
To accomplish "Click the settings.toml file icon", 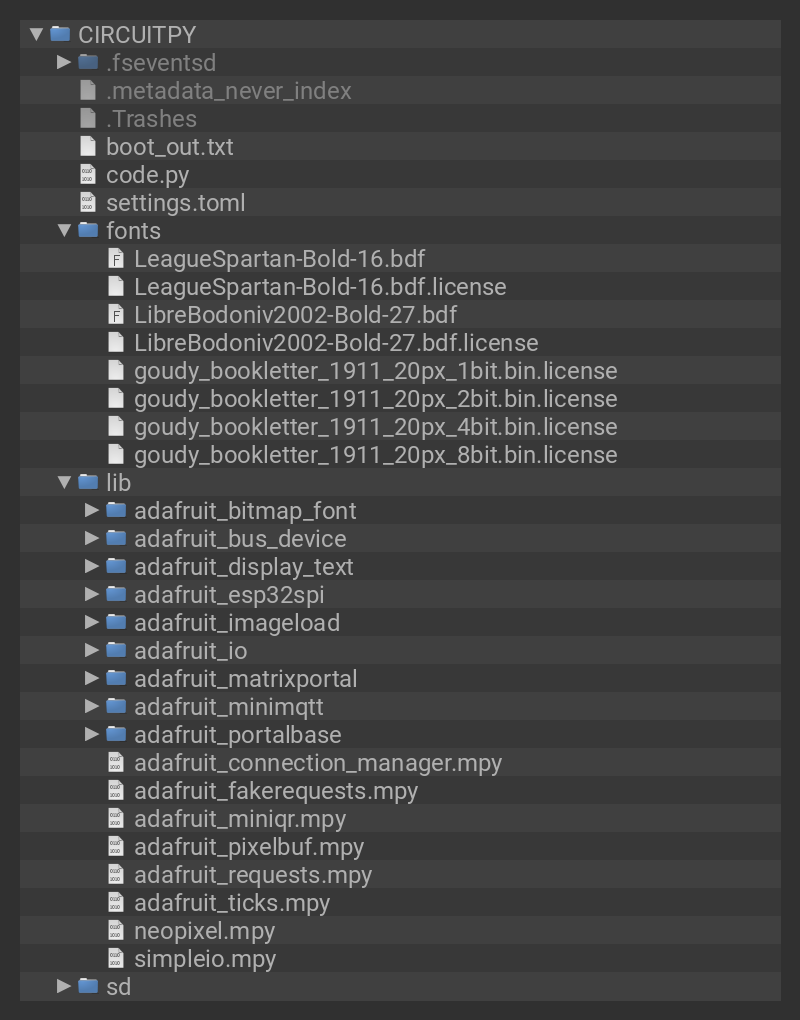I will (x=88, y=203).
